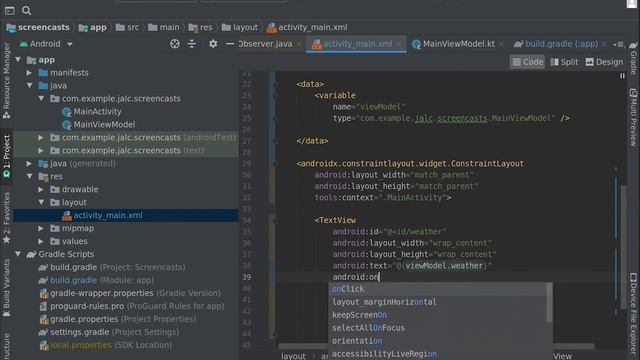Open the 2: Favorites side tool window

(x=7, y=218)
